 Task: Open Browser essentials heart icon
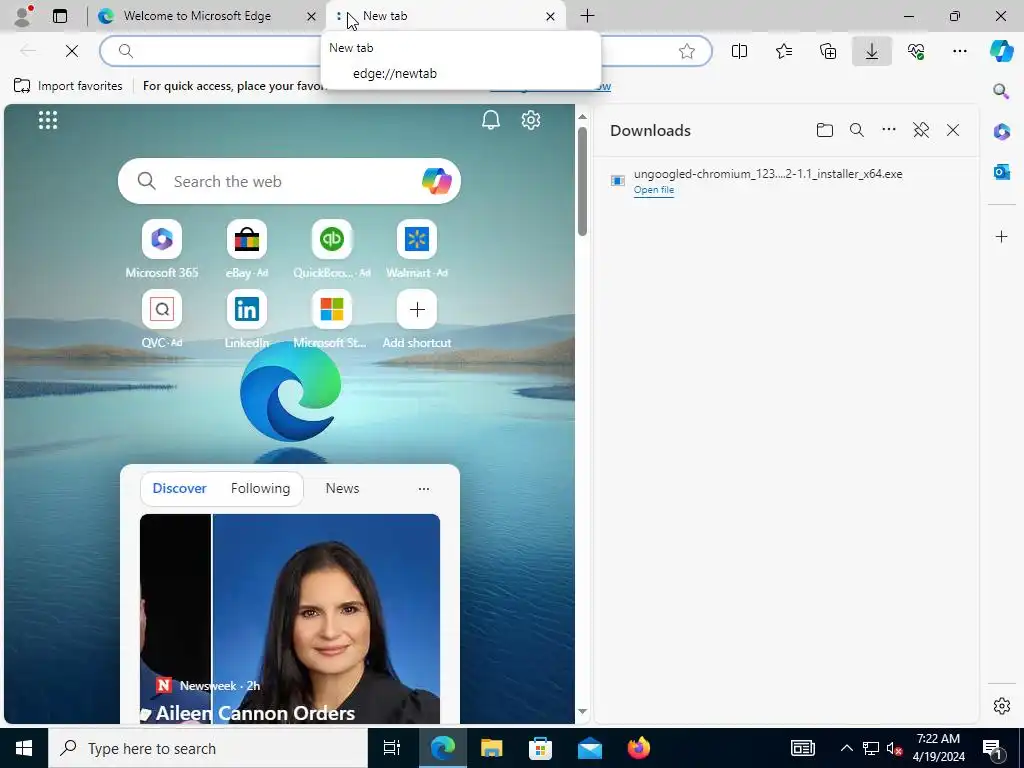pyautogui.click(x=916, y=51)
